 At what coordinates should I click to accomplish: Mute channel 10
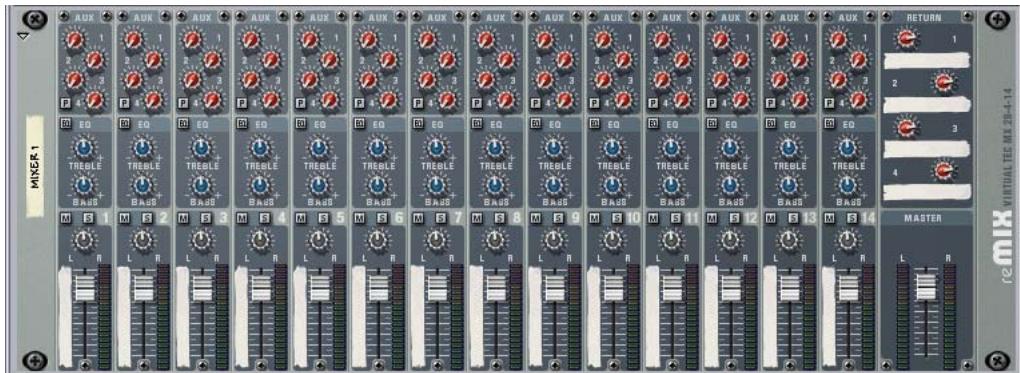point(595,217)
